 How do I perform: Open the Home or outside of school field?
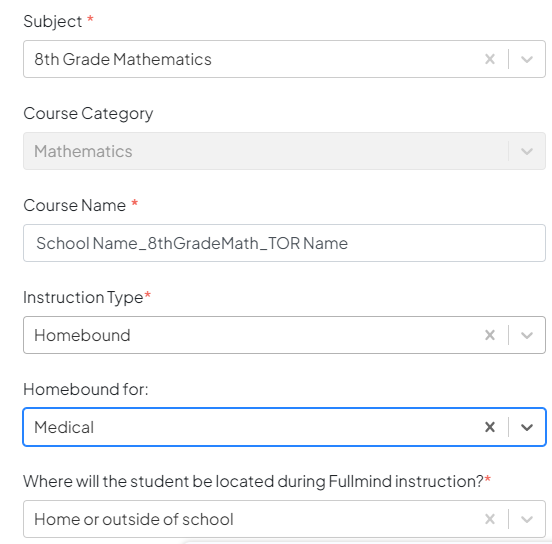coord(284,519)
